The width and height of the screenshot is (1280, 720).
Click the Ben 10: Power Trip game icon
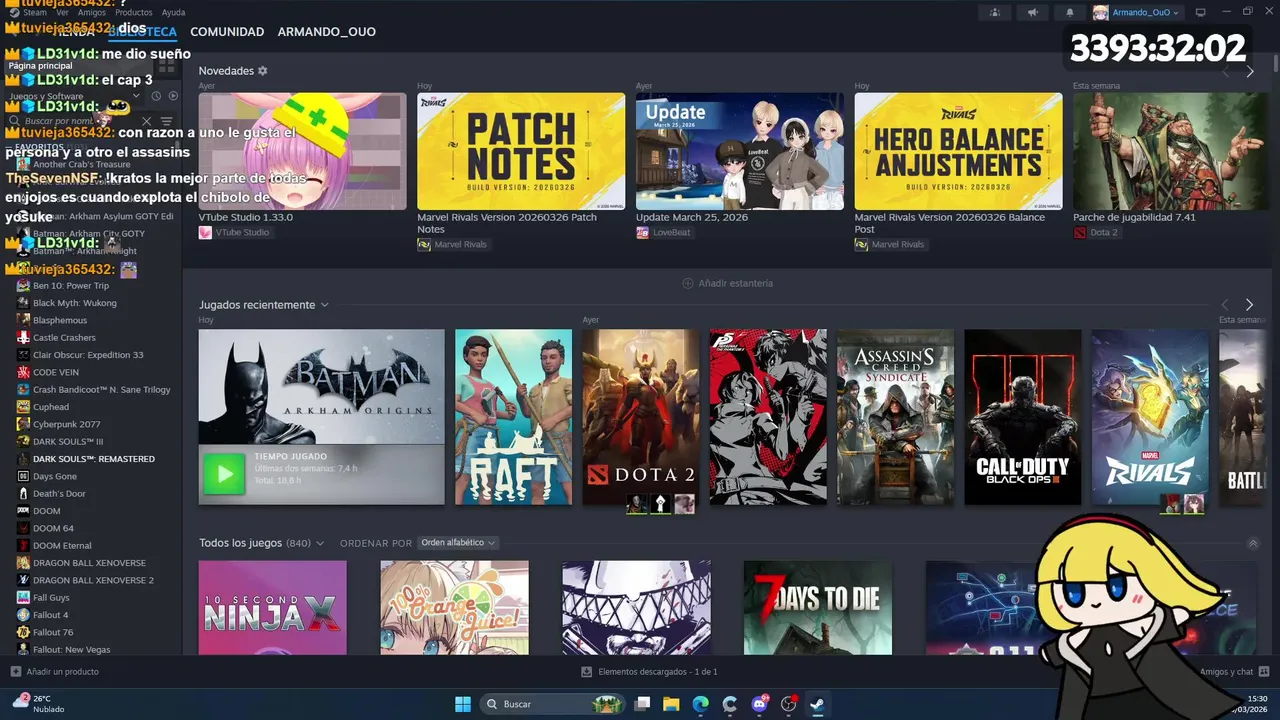pyautogui.click(x=23, y=286)
